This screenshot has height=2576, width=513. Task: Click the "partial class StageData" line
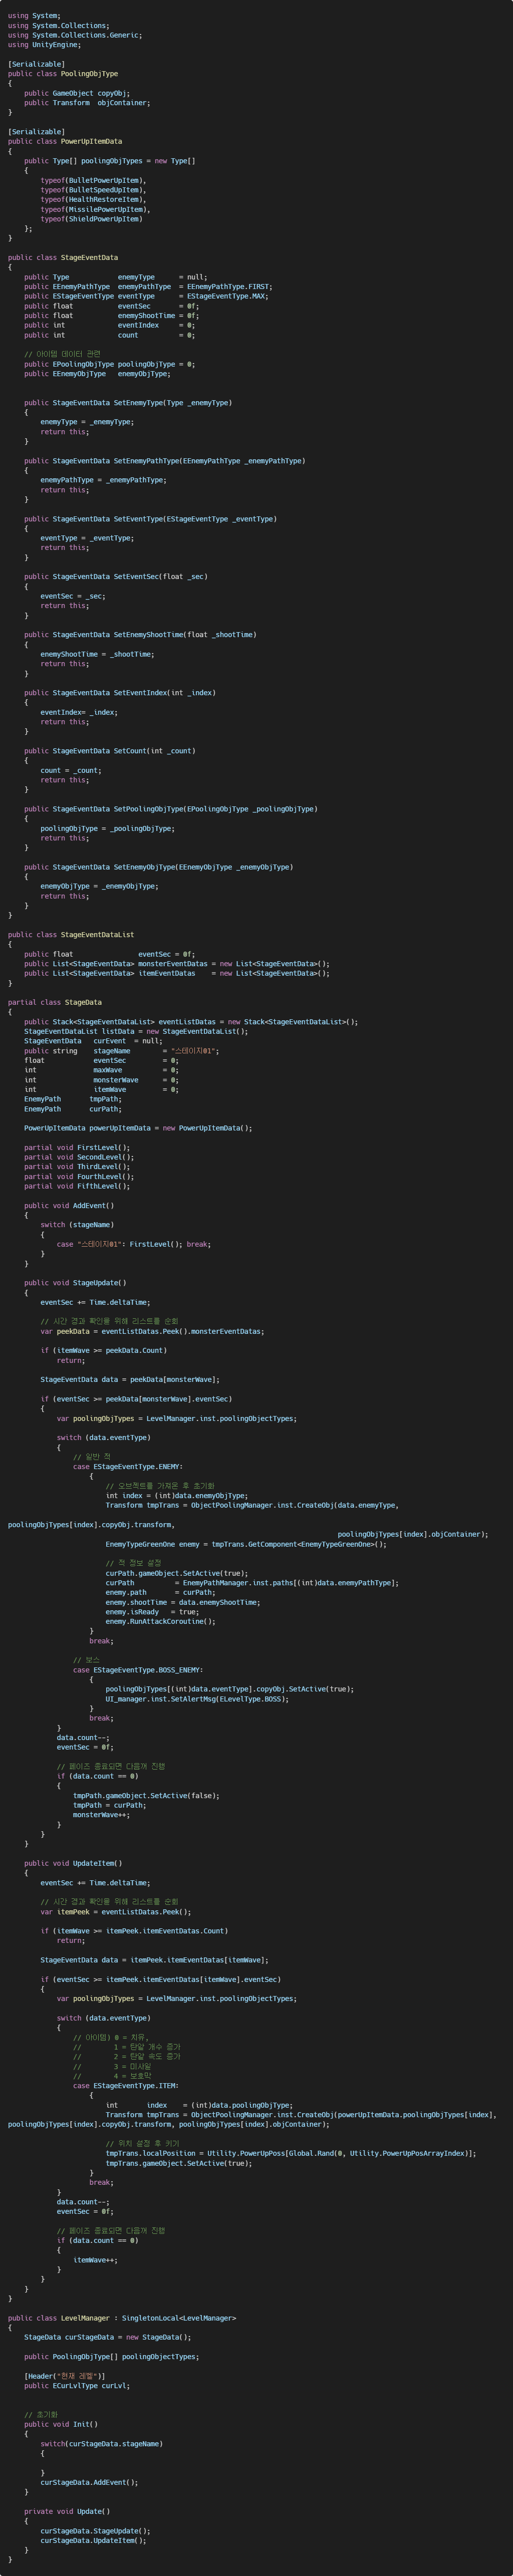click(55, 1002)
